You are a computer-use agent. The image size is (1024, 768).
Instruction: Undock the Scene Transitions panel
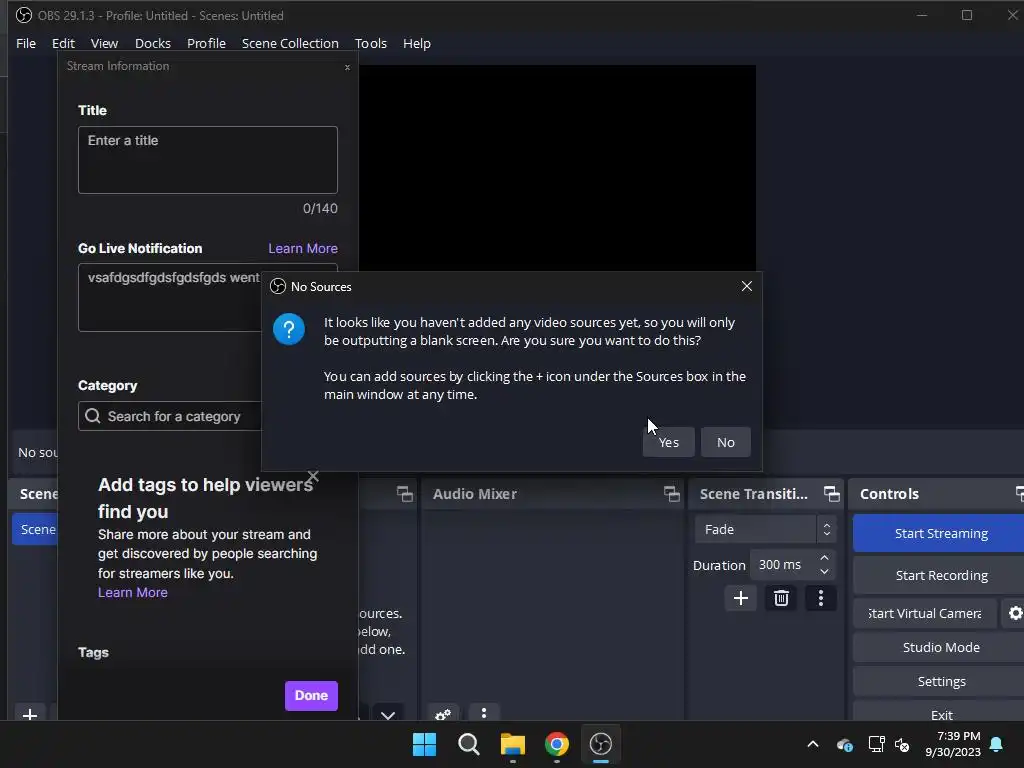click(831, 494)
